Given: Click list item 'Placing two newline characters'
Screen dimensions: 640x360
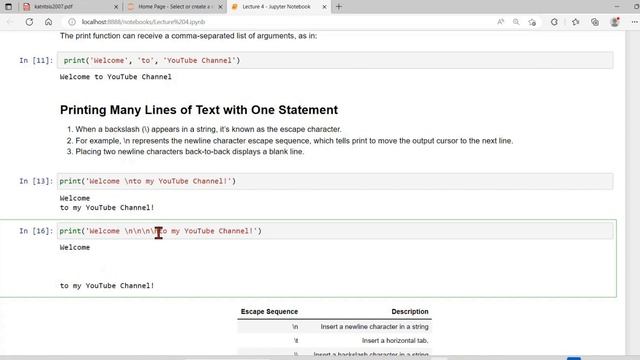Looking at the screenshot, I should (189, 152).
